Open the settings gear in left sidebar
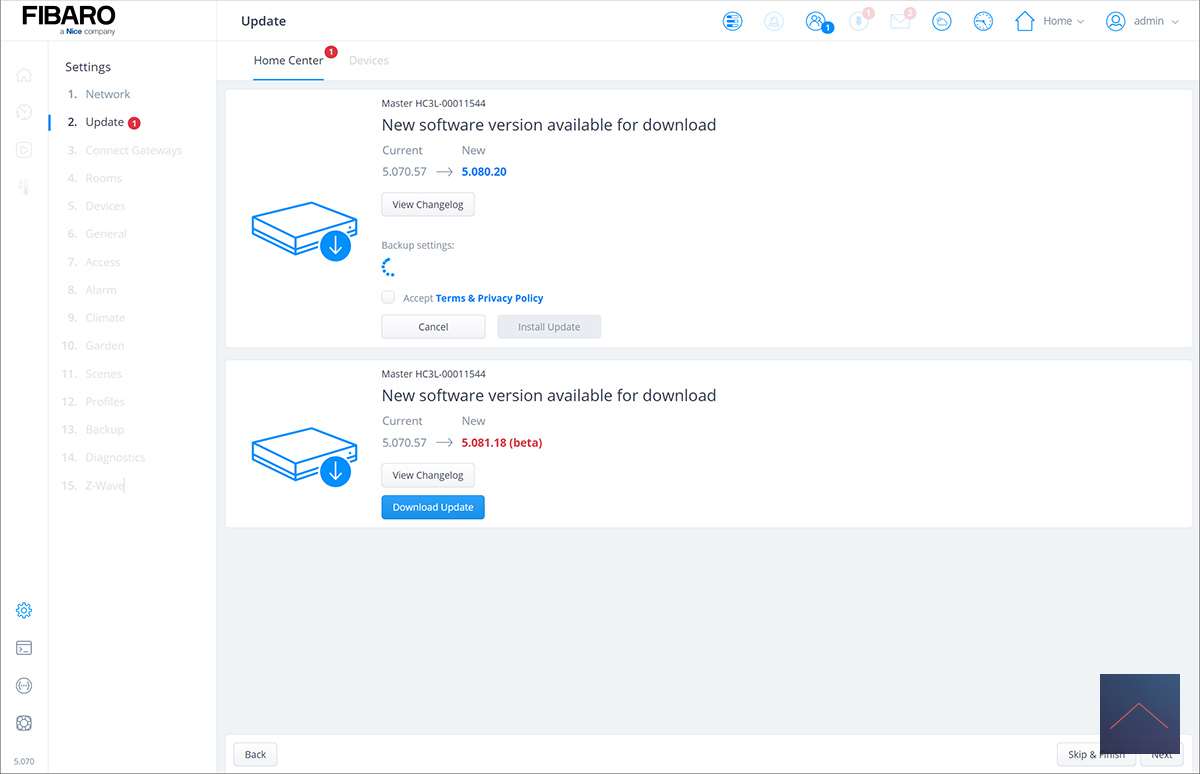This screenshot has height=774, width=1200. click(x=24, y=610)
